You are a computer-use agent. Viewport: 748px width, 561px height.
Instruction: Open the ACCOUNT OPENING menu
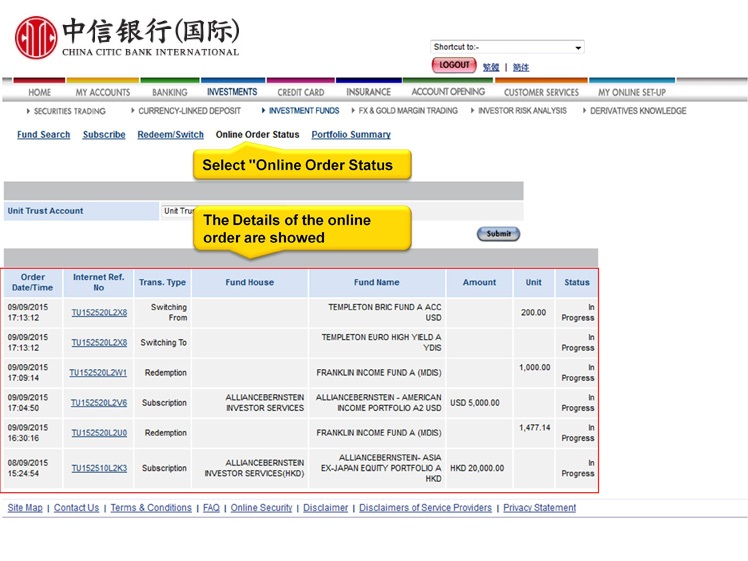(448, 92)
